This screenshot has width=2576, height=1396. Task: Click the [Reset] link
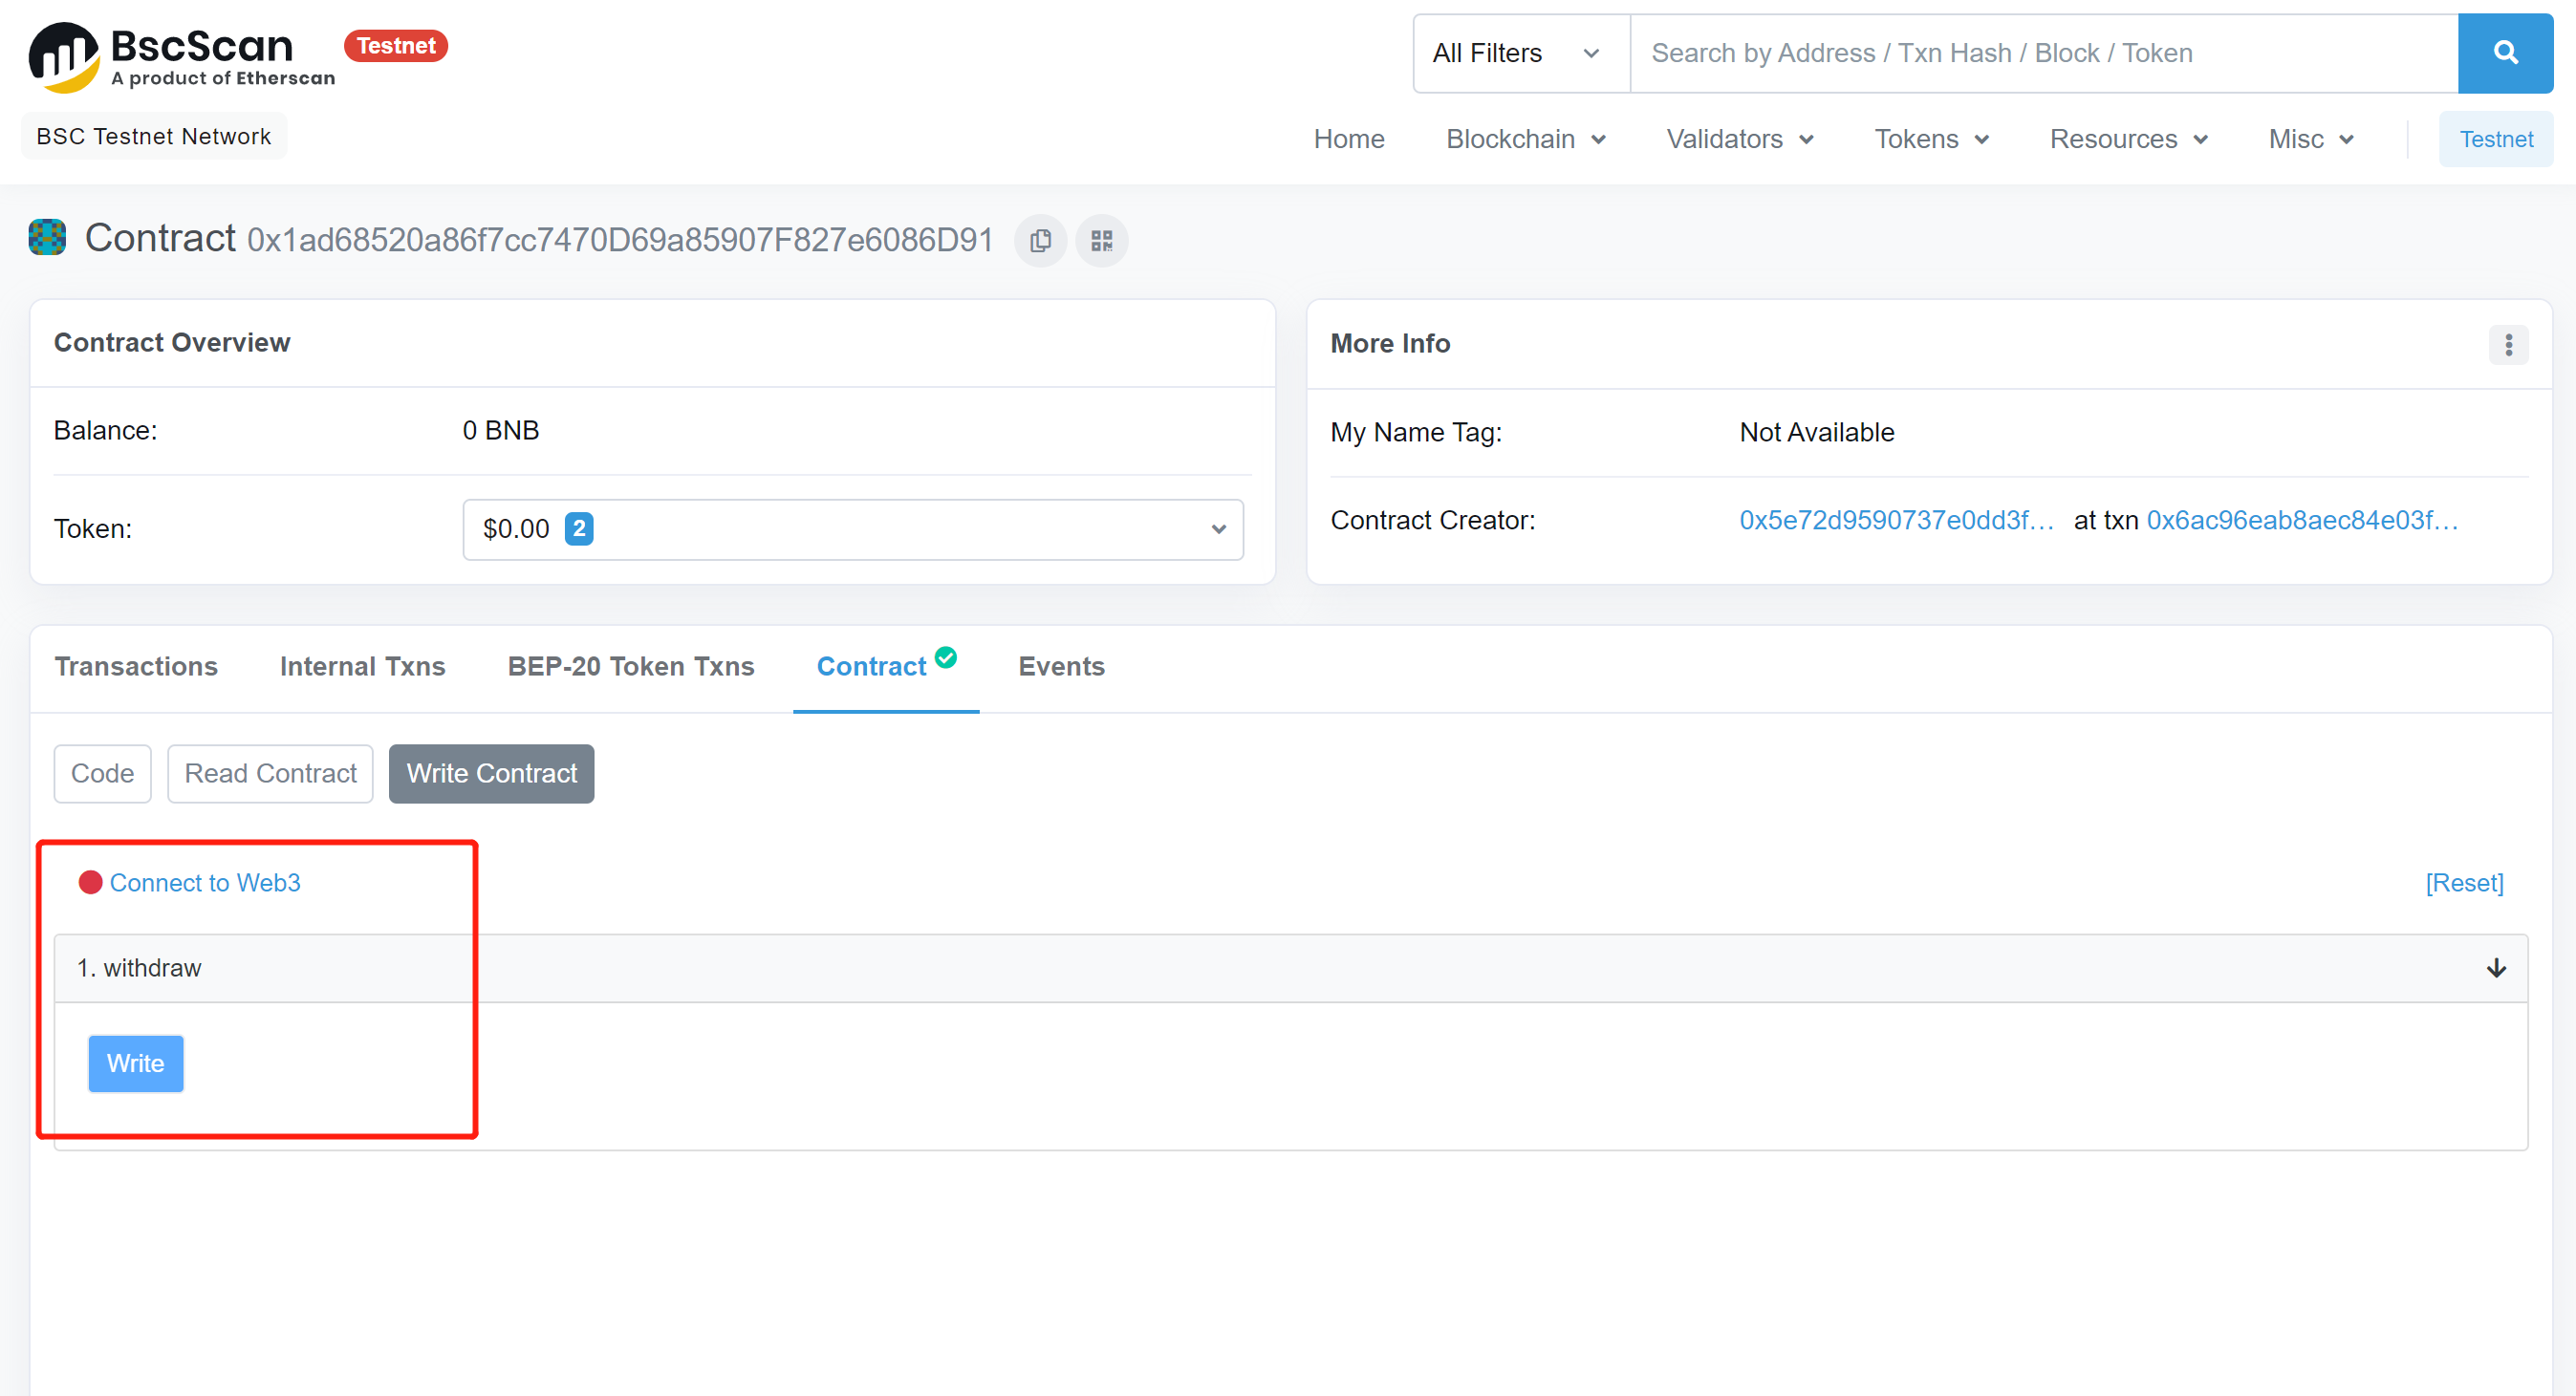pyautogui.click(x=2464, y=882)
